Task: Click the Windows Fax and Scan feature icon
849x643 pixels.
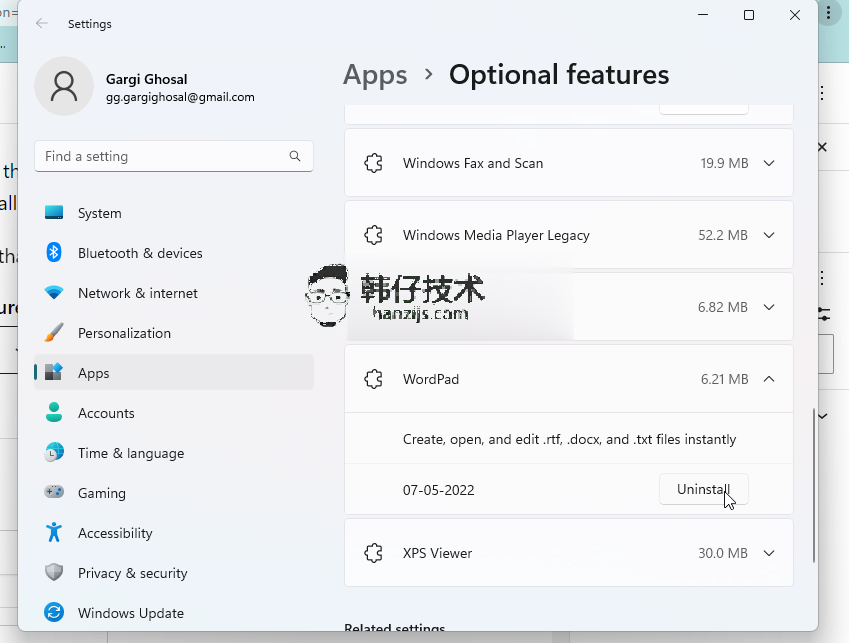Action: [x=374, y=163]
